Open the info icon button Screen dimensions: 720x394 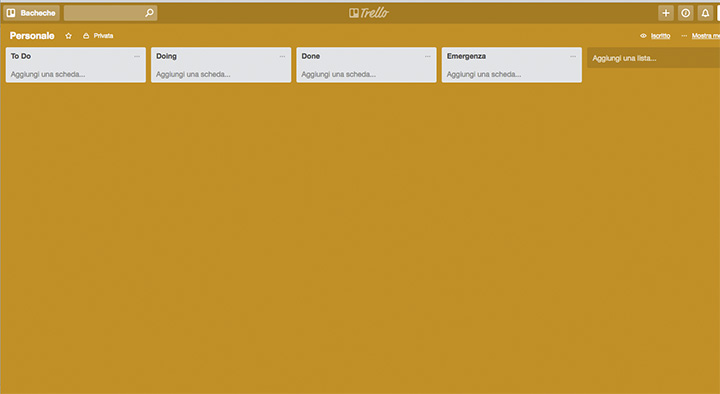click(x=686, y=13)
